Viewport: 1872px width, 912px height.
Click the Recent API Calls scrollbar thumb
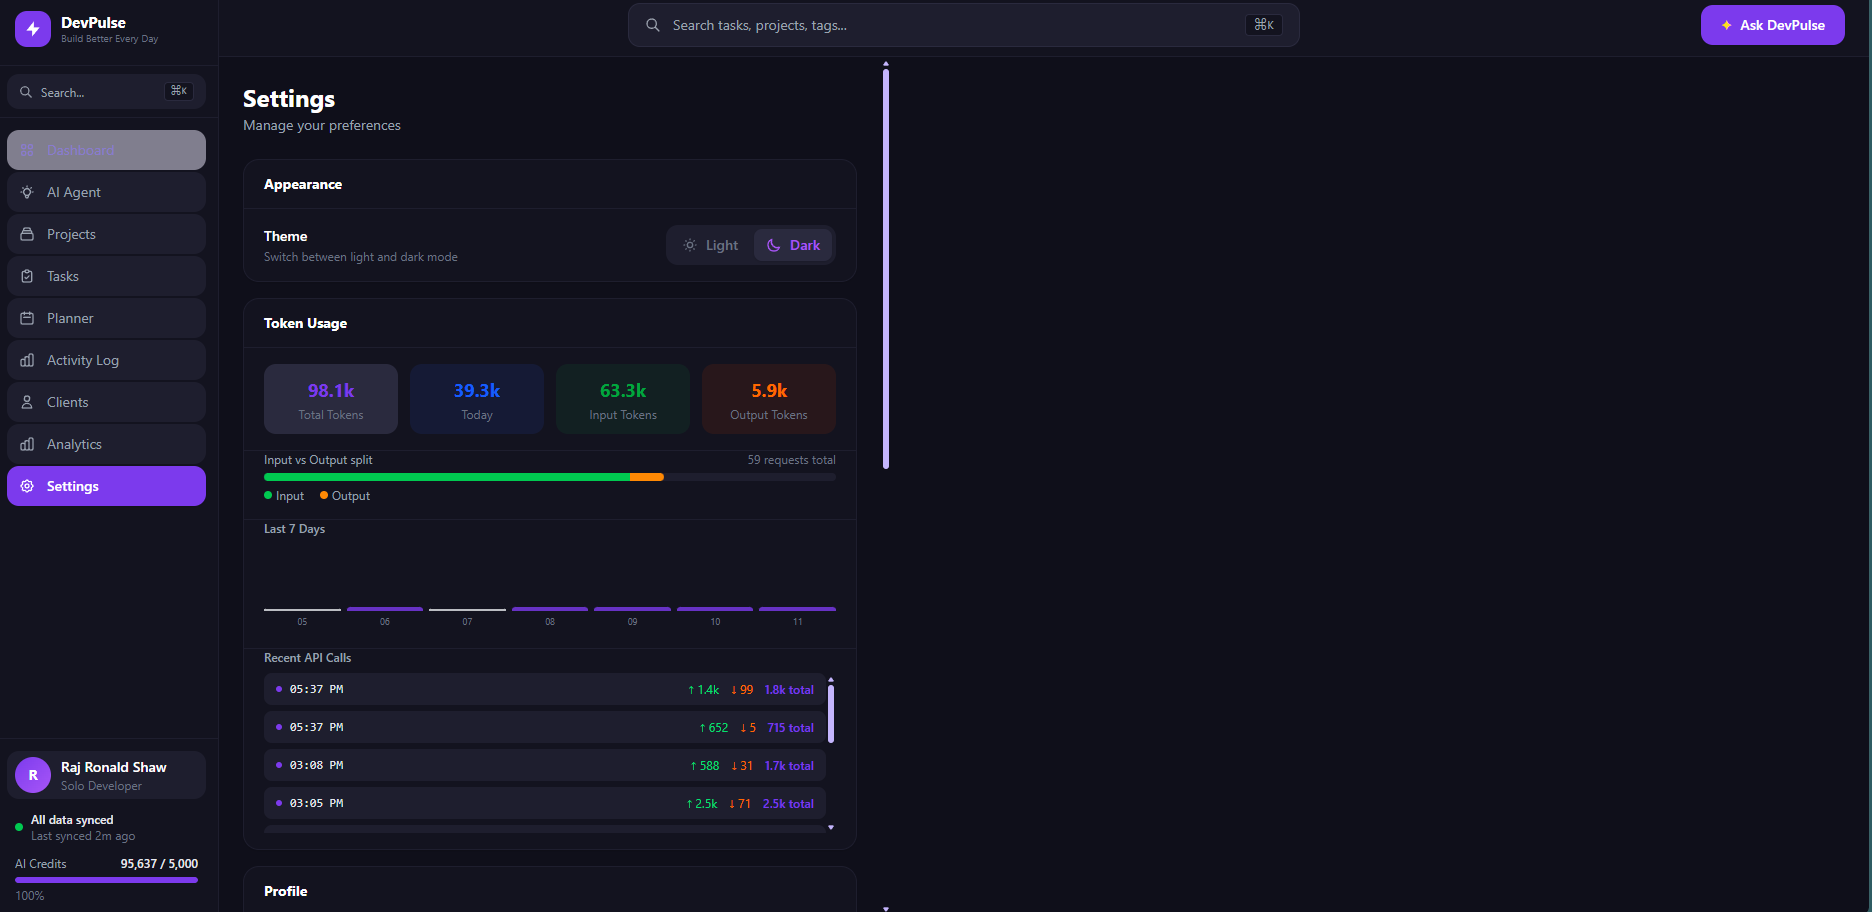[831, 714]
